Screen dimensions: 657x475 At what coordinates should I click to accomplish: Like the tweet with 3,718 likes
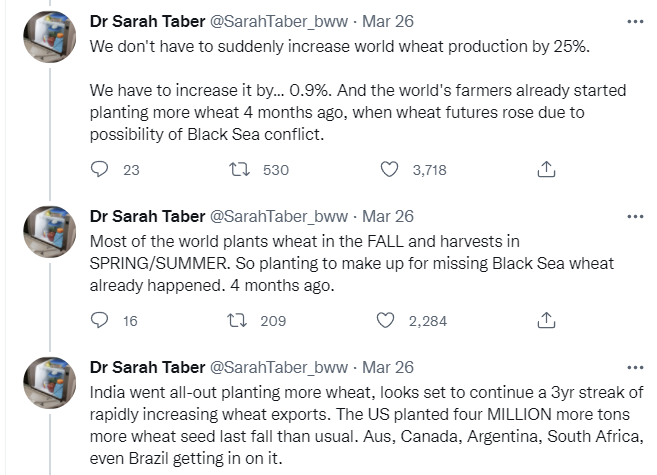(x=390, y=170)
